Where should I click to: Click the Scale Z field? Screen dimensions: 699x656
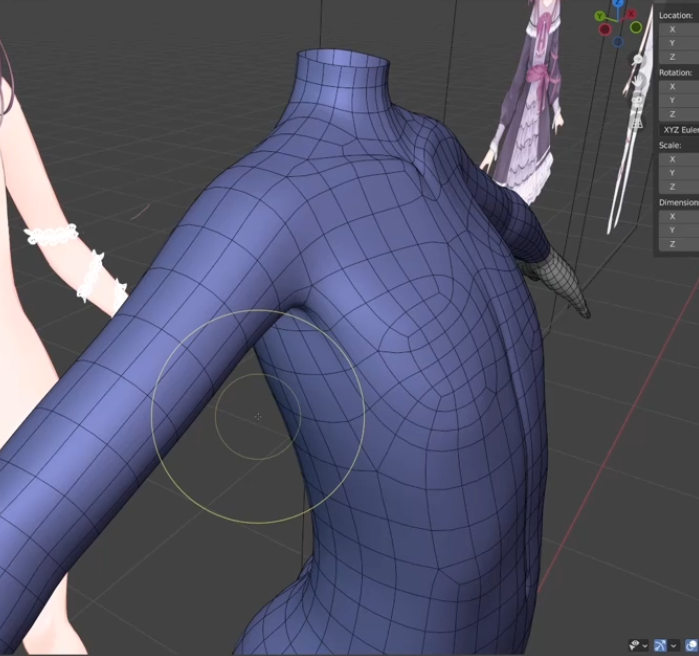pos(678,187)
